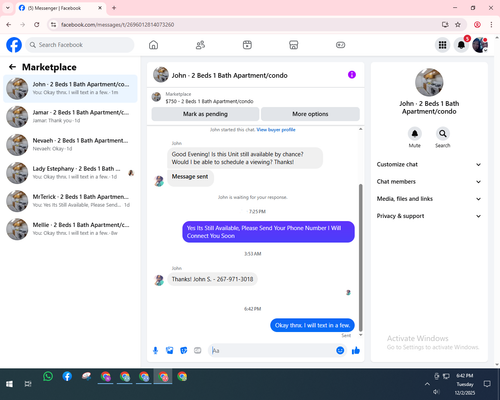Open the Jamar conversation
The image size is (500, 400).
tap(70, 117)
